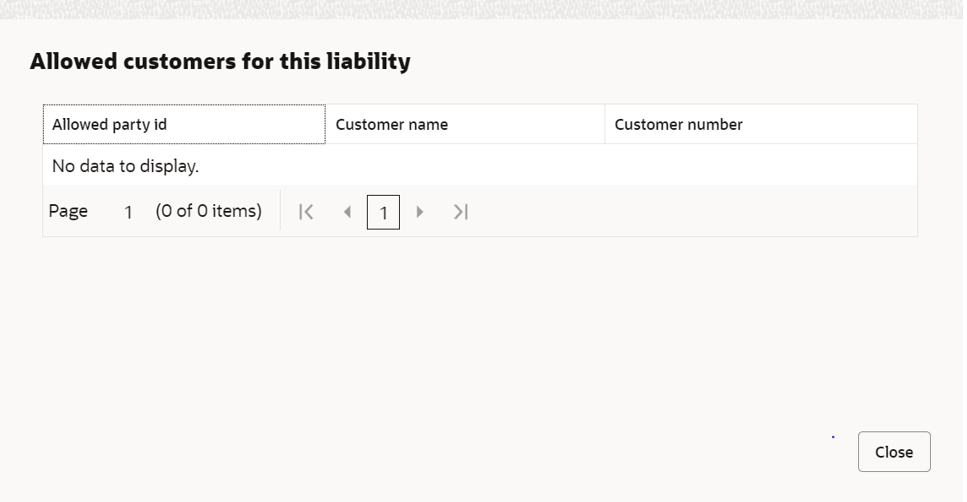Jump to last page of results

coord(461,212)
